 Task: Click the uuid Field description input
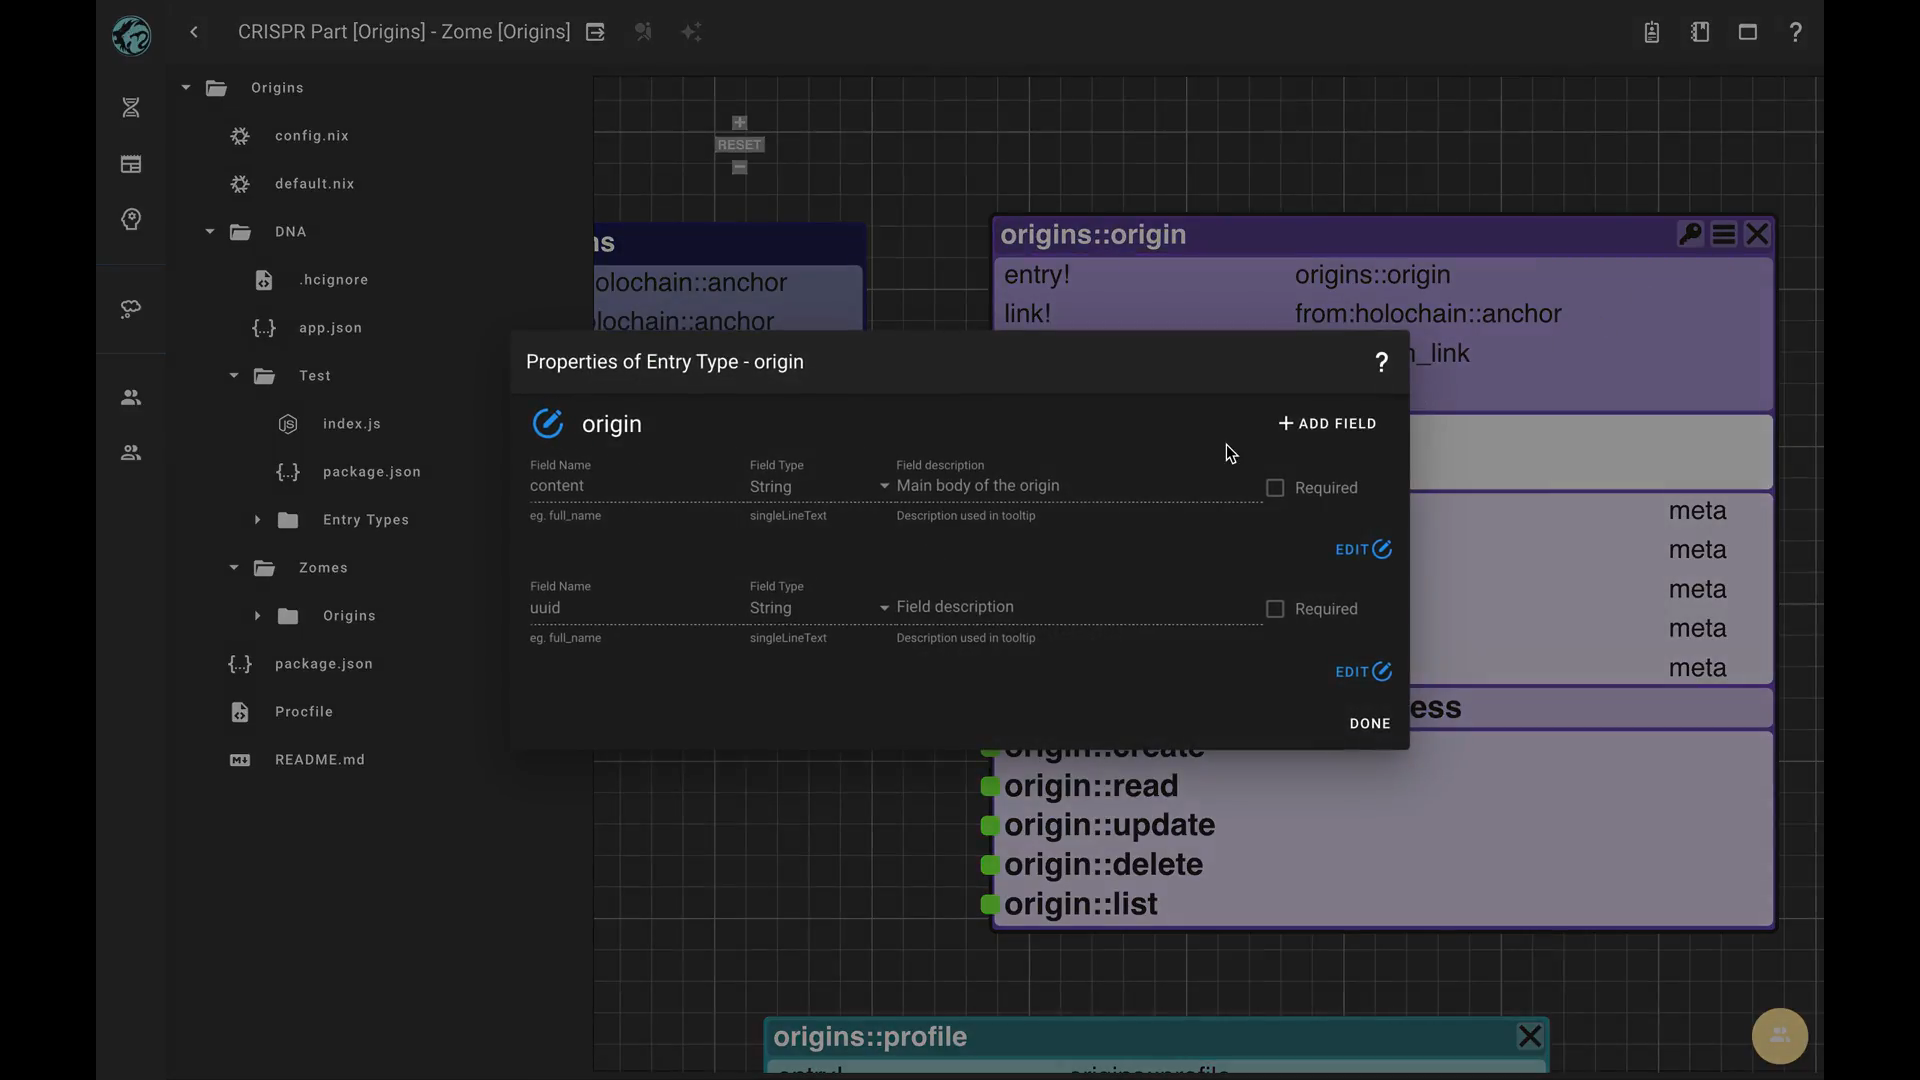[x=1075, y=607]
